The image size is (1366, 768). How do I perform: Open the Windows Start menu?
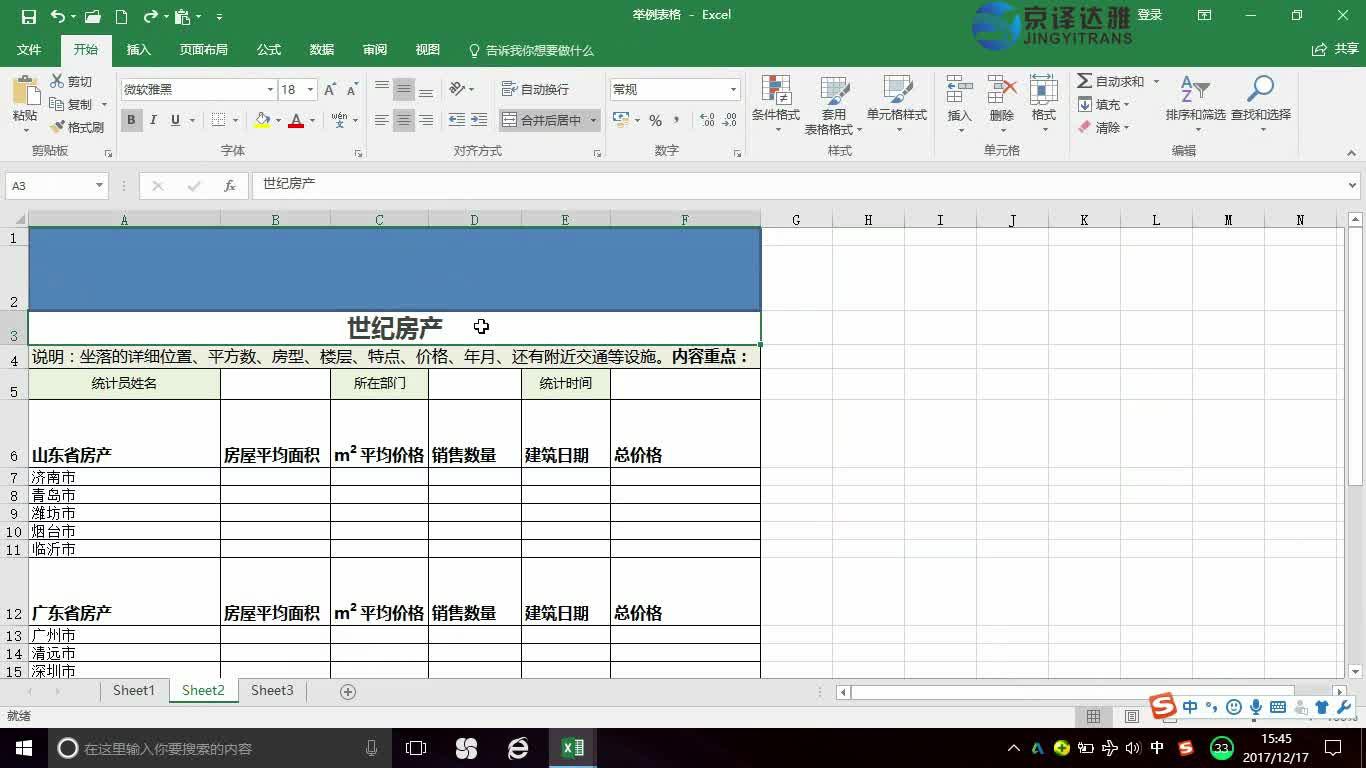click(23, 748)
